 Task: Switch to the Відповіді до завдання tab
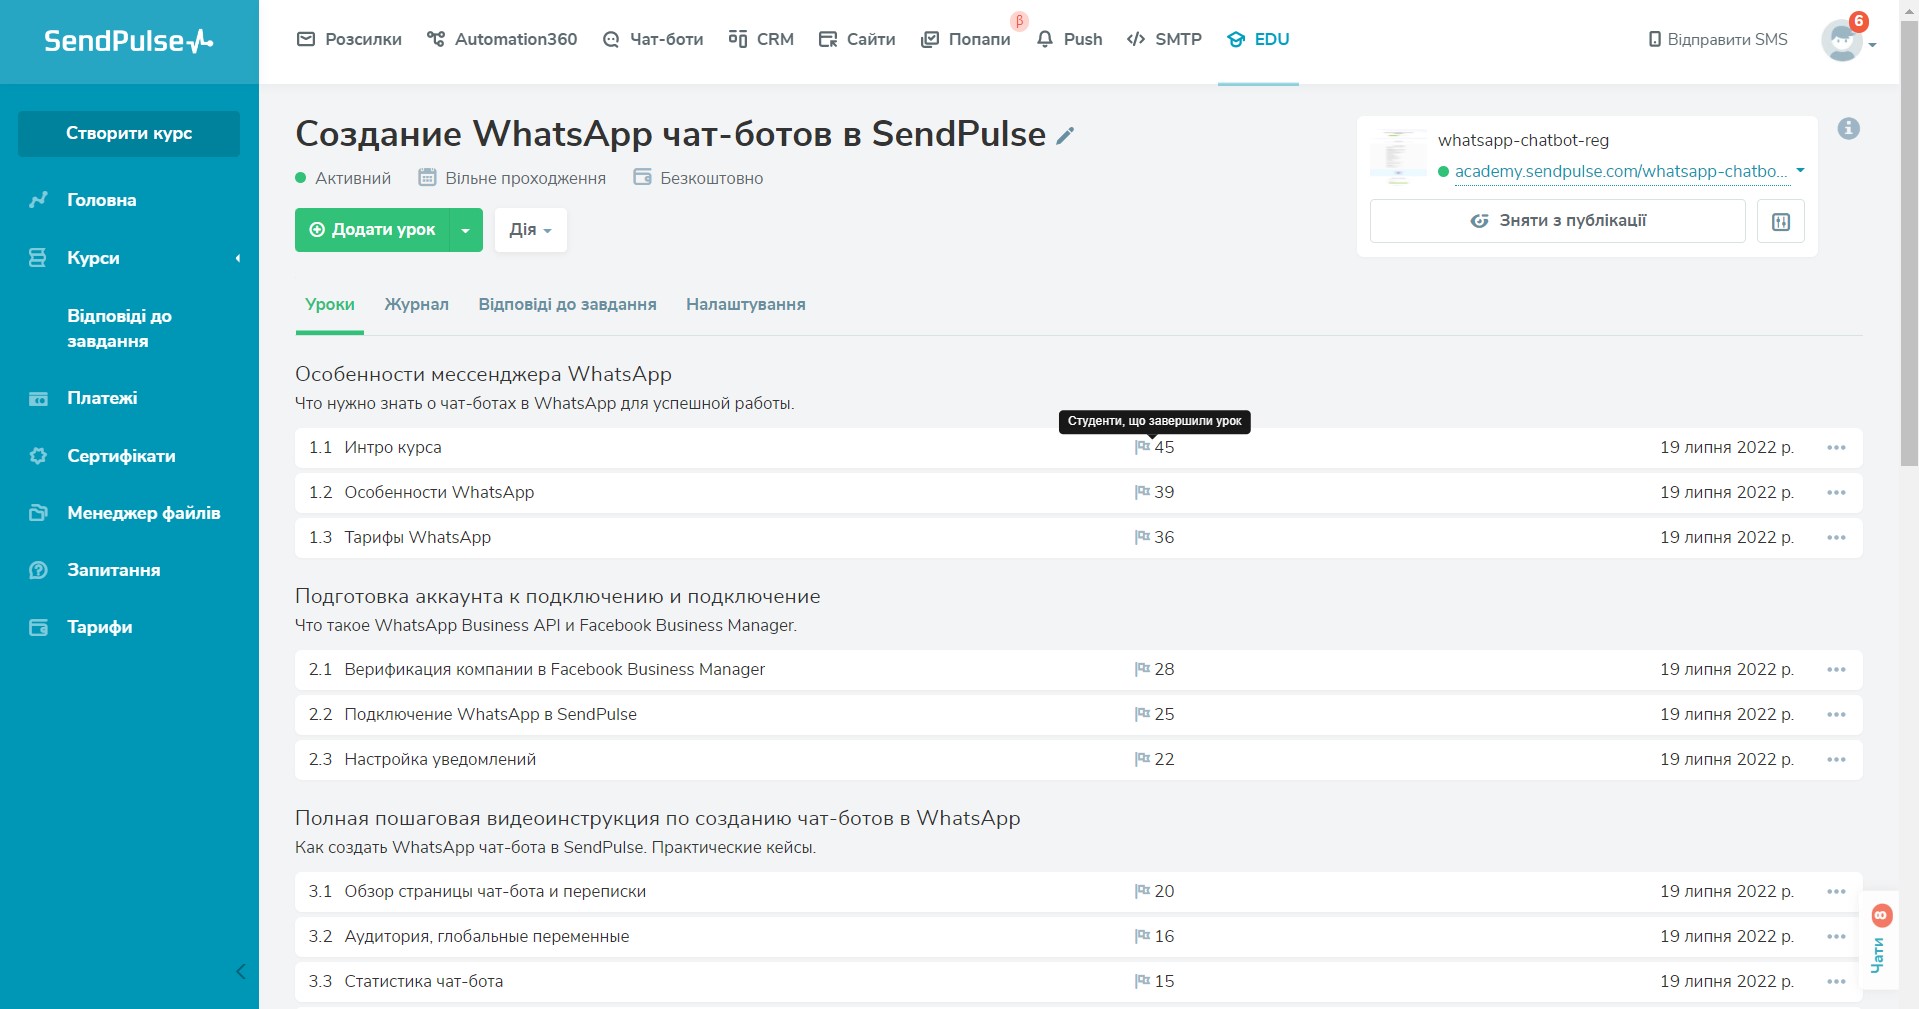(567, 304)
